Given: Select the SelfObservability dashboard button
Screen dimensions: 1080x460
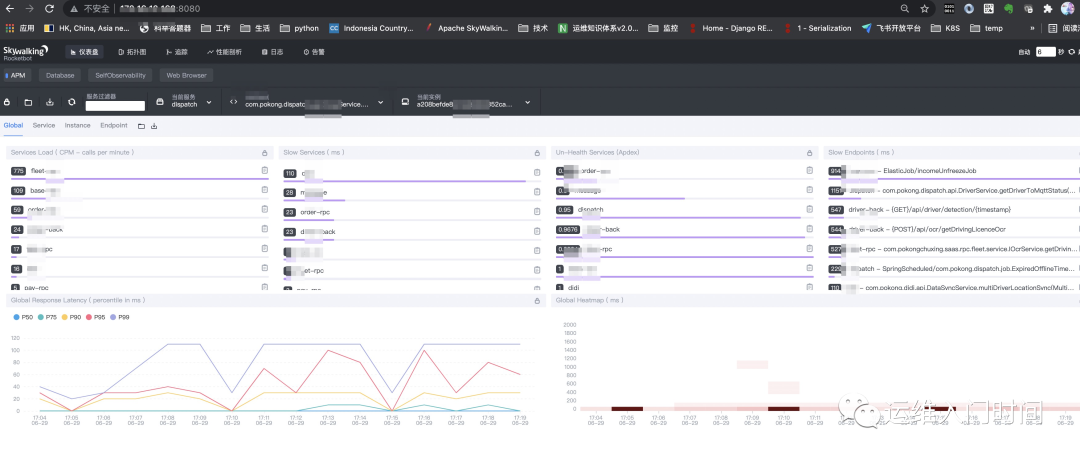Looking at the screenshot, I should coord(121,75).
